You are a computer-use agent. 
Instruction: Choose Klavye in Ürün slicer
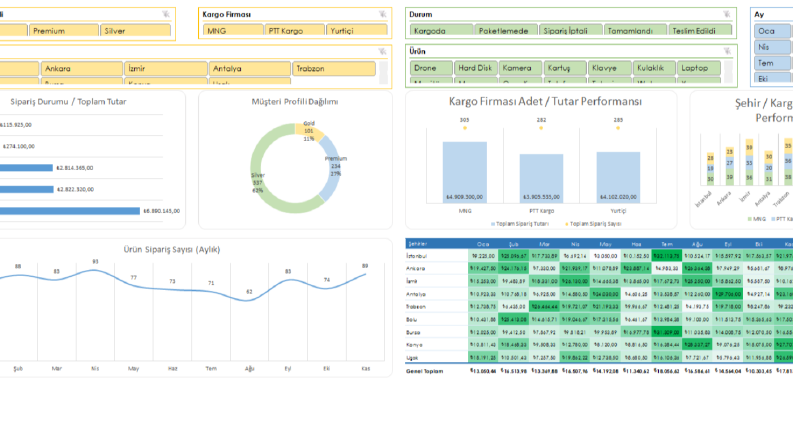[610, 68]
